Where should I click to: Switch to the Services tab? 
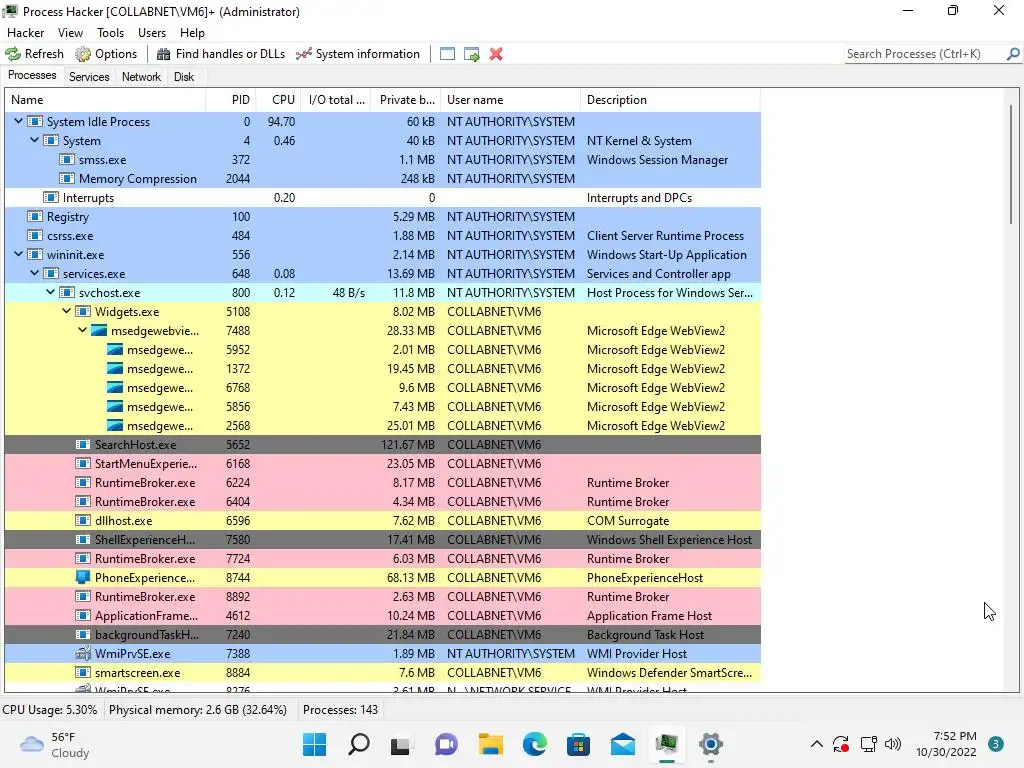pyautogui.click(x=89, y=77)
